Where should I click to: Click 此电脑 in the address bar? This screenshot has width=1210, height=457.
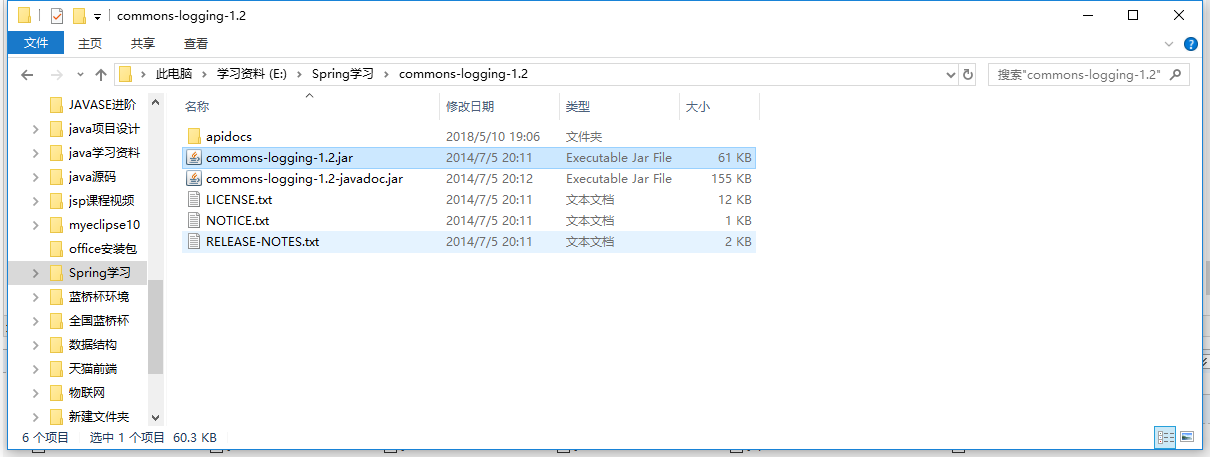[174, 74]
